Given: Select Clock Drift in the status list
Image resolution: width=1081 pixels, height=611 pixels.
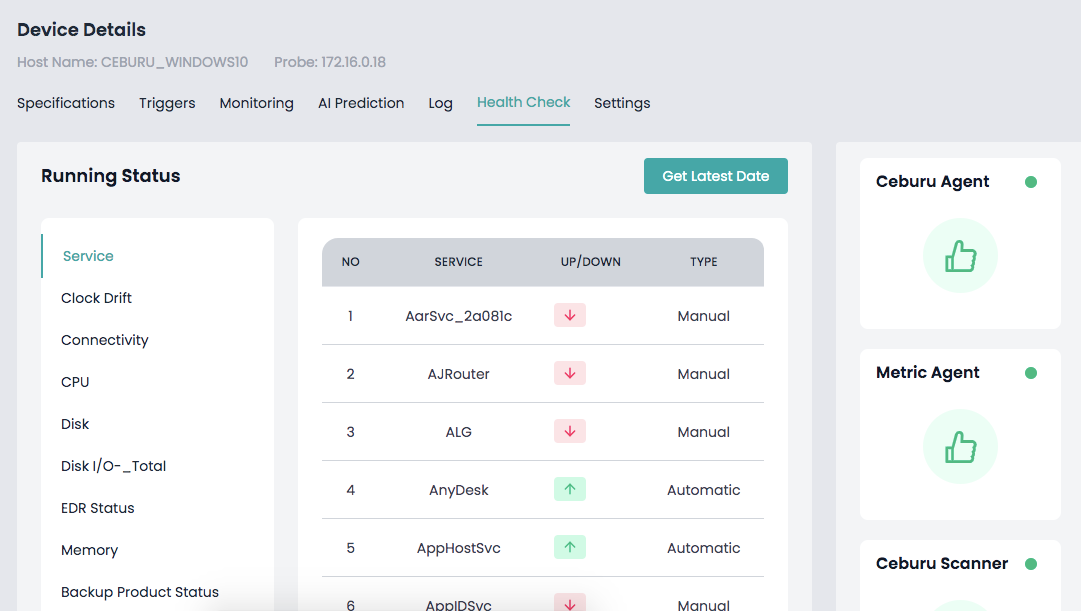Looking at the screenshot, I should (96, 298).
